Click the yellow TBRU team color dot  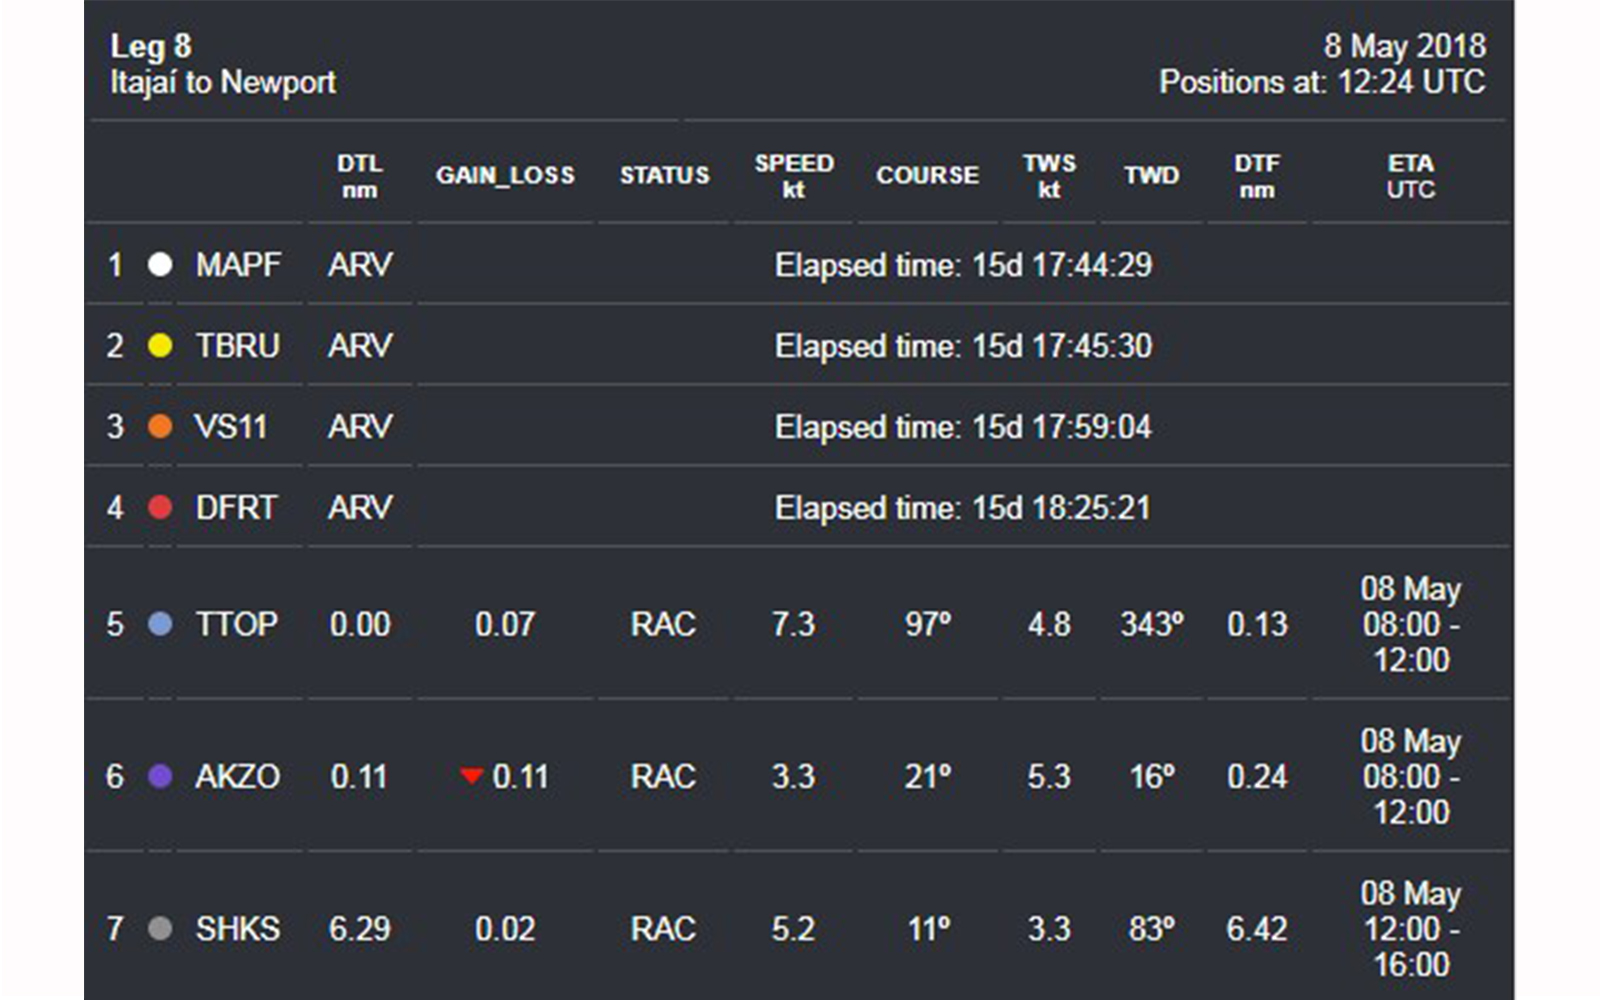click(x=160, y=346)
